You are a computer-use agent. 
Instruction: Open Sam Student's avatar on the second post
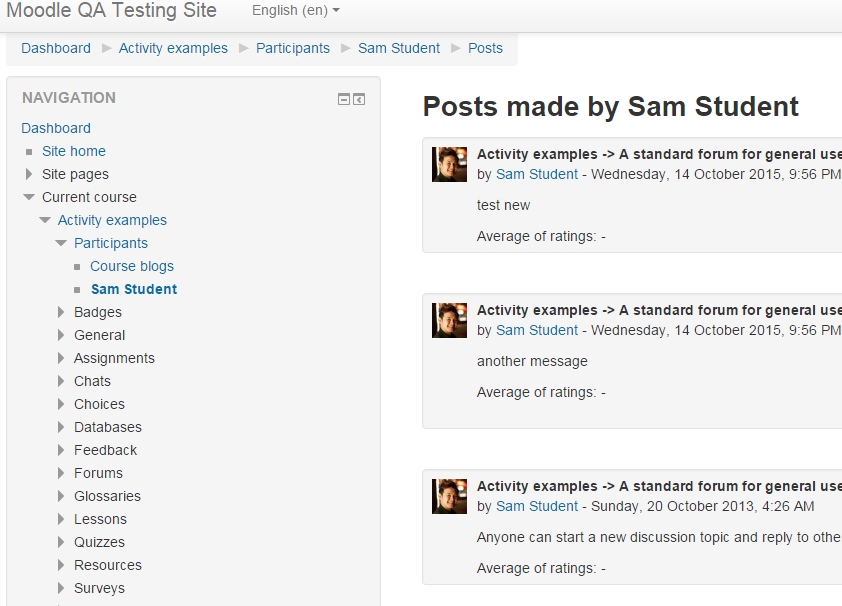(449, 320)
